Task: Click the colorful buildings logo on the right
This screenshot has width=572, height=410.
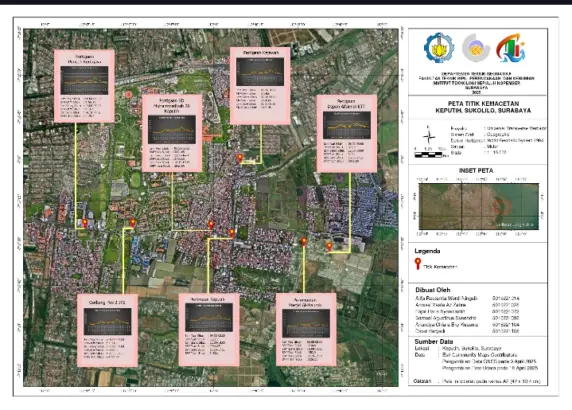Action: [510, 48]
